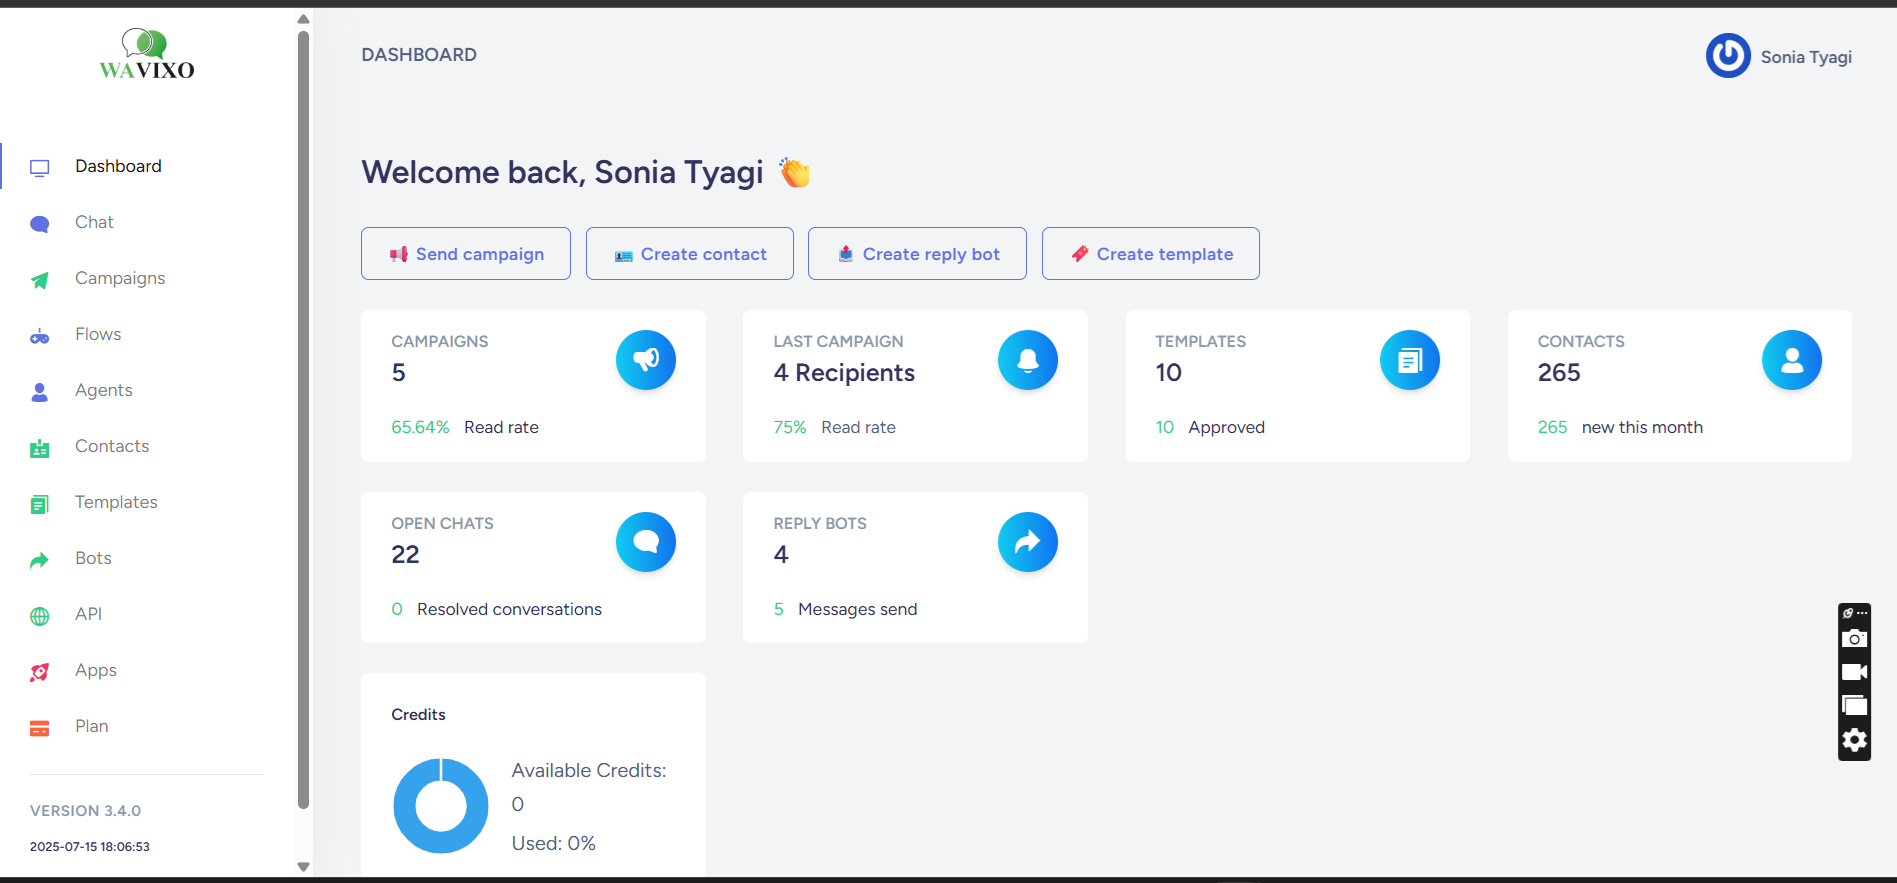
Task: Click '265 new this month' text
Action: (x=1620, y=427)
